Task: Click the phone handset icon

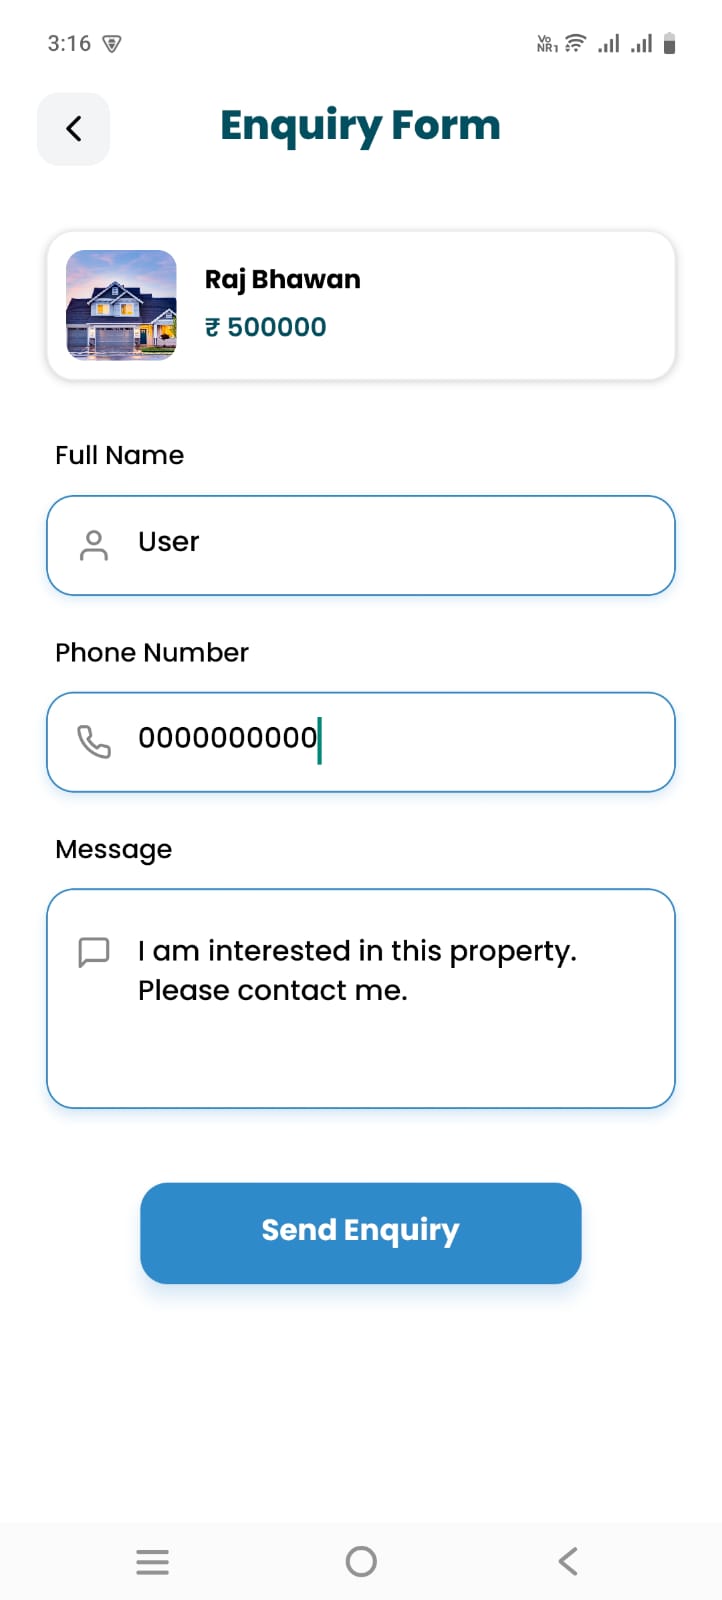Action: [94, 742]
